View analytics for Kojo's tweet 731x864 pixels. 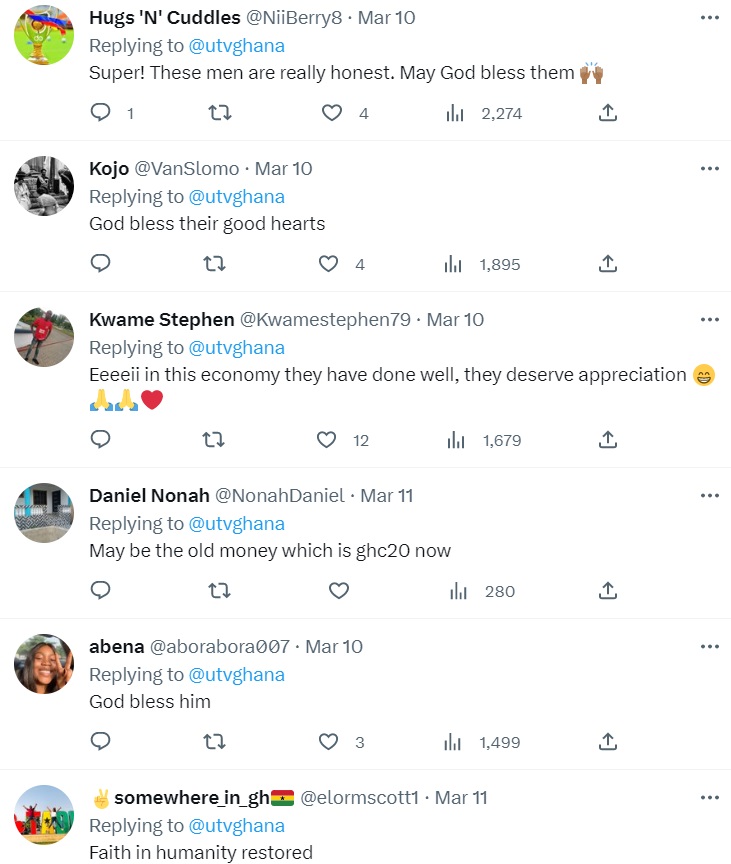coord(455,264)
